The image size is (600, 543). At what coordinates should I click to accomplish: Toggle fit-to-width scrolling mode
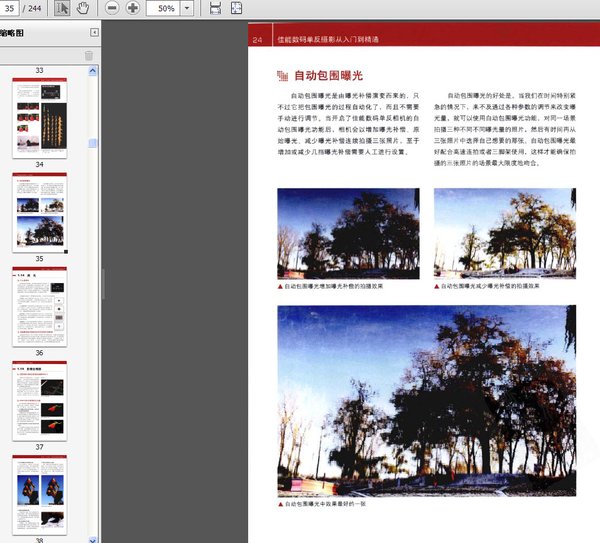tap(215, 8)
